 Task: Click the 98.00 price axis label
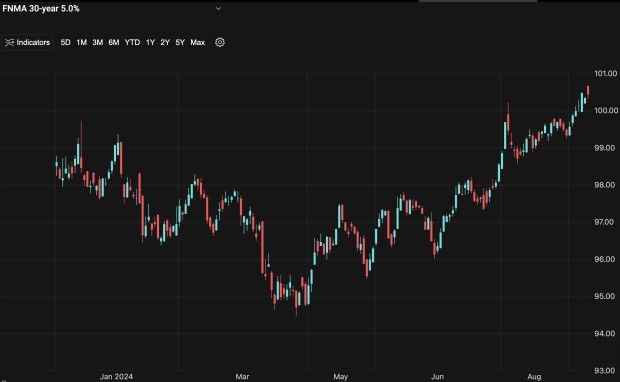coord(605,185)
